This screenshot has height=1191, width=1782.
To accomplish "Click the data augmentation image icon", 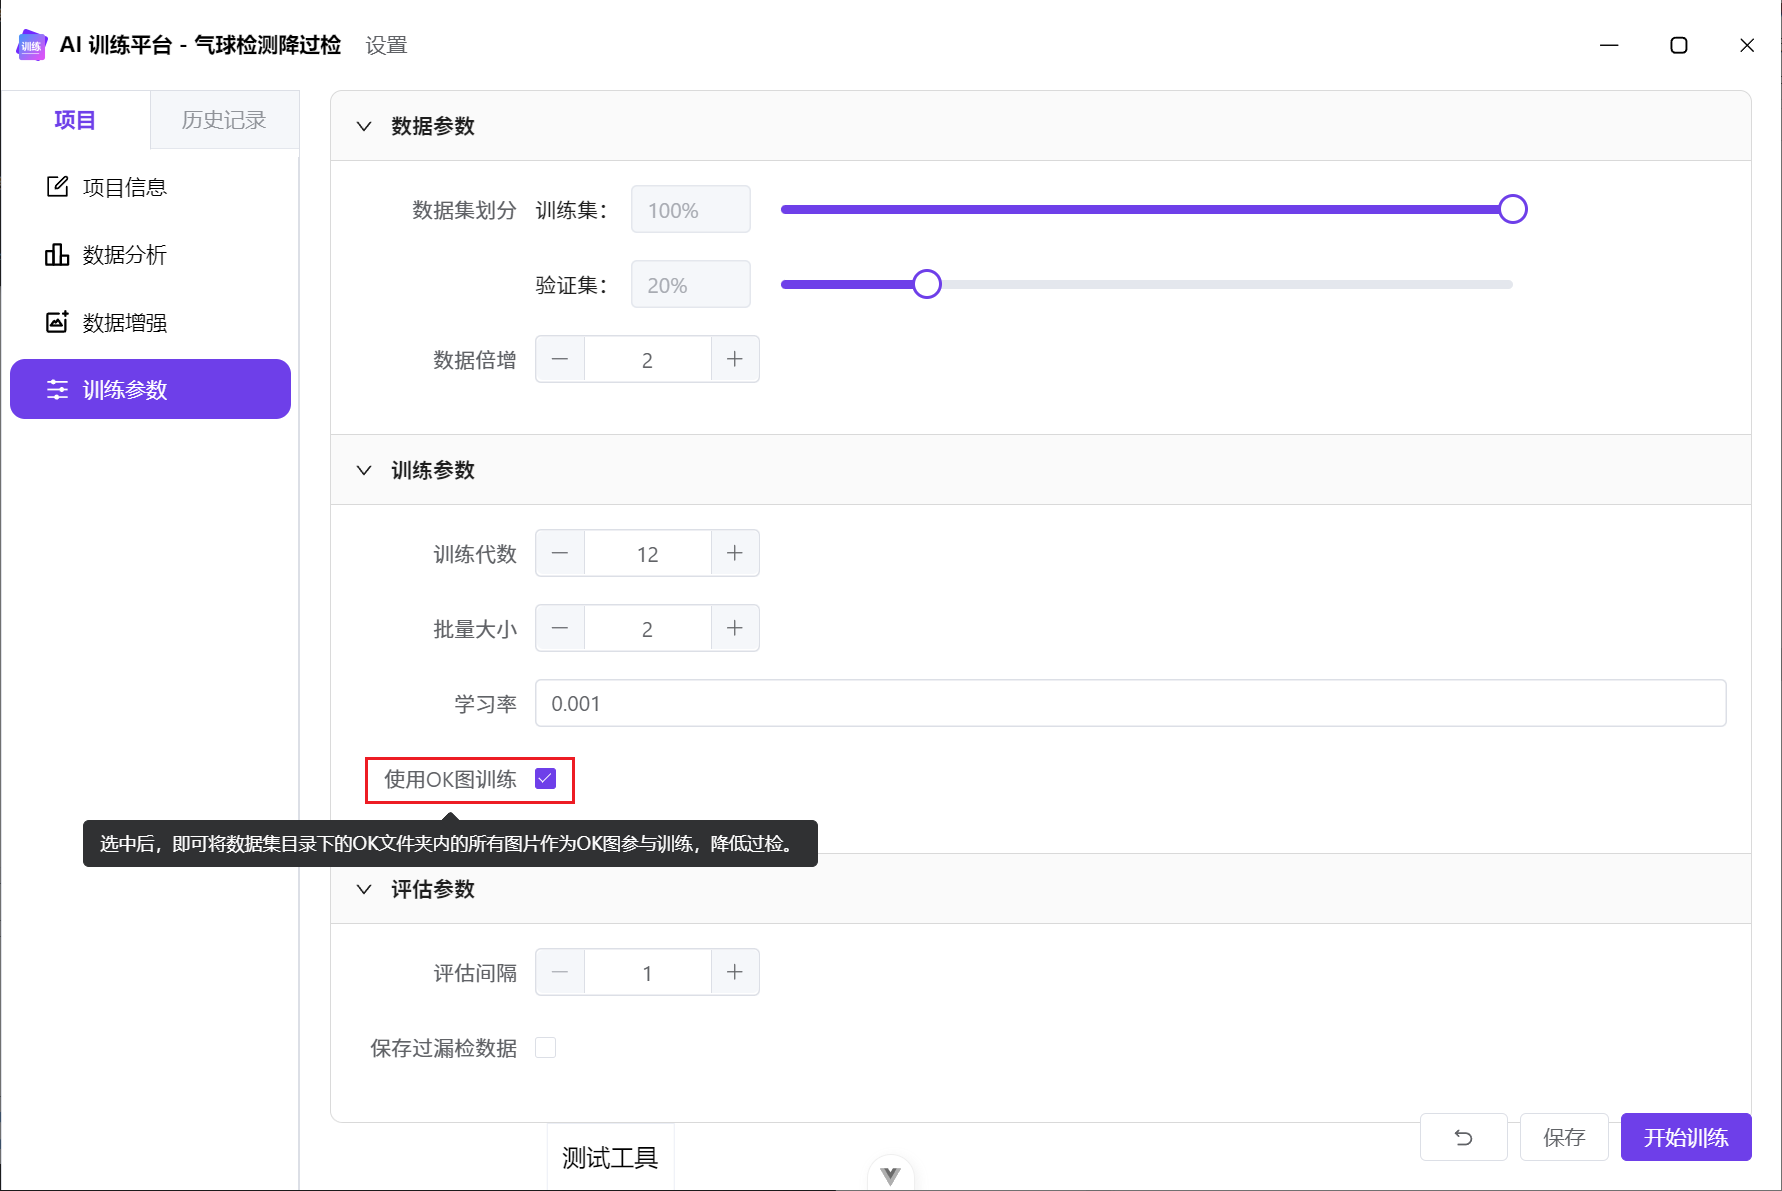I will tap(57, 322).
